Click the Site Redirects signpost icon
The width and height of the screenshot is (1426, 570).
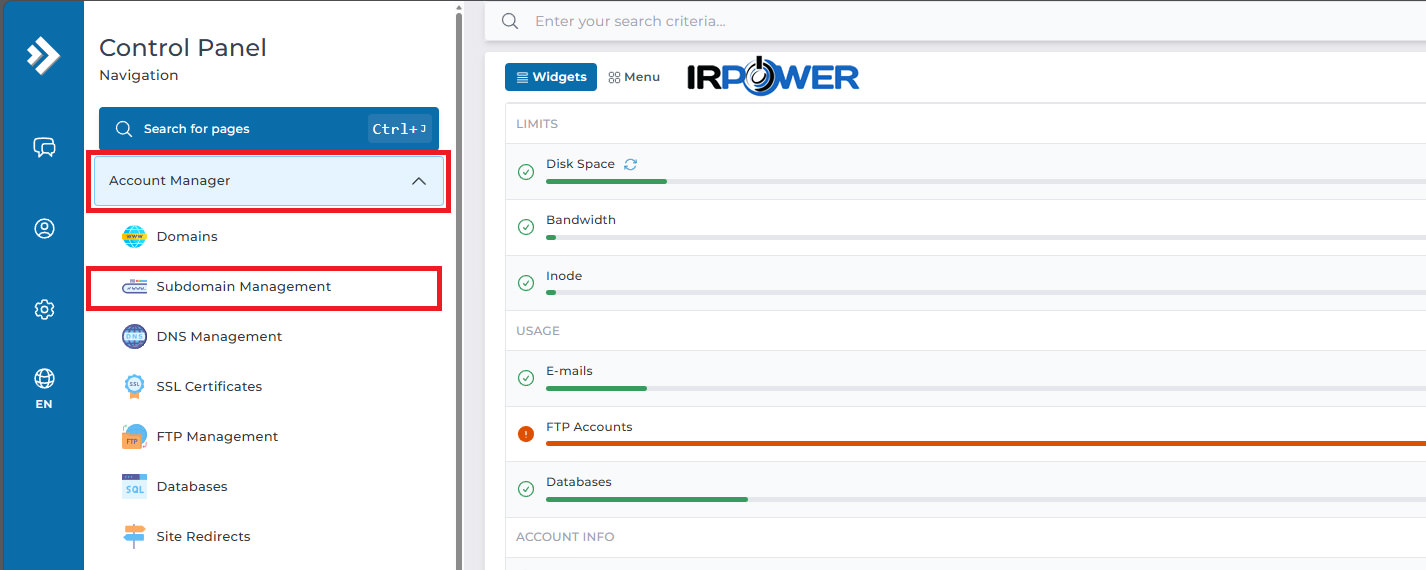pos(134,537)
